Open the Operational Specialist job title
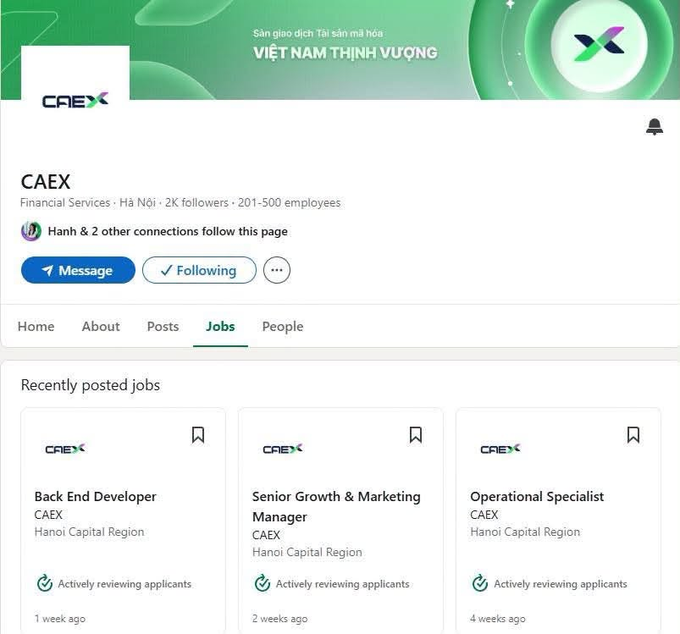 coord(537,497)
